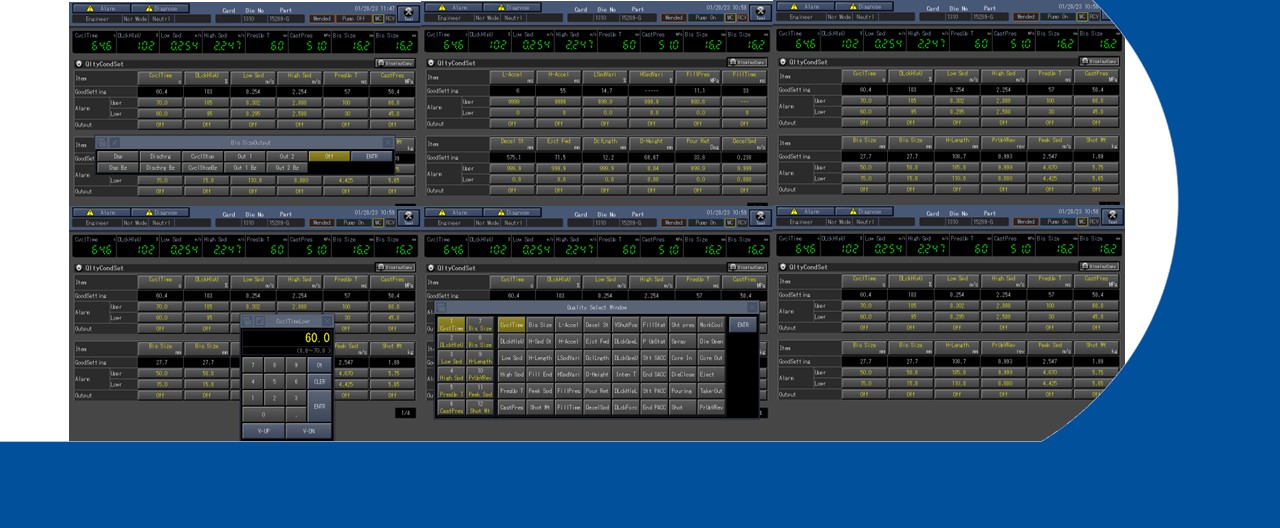Open Alarm on the L-Accel screen
This screenshot has height=528, width=1280.
tap(454, 7)
